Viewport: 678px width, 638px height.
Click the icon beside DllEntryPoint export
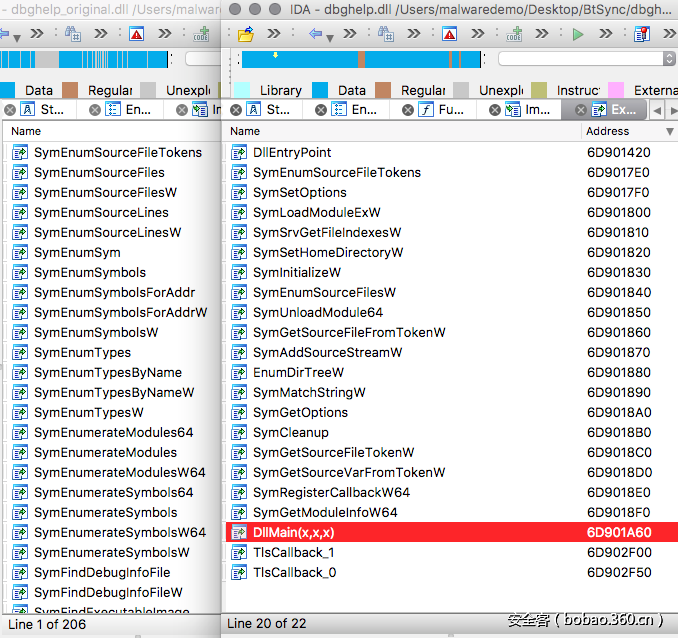(x=239, y=153)
